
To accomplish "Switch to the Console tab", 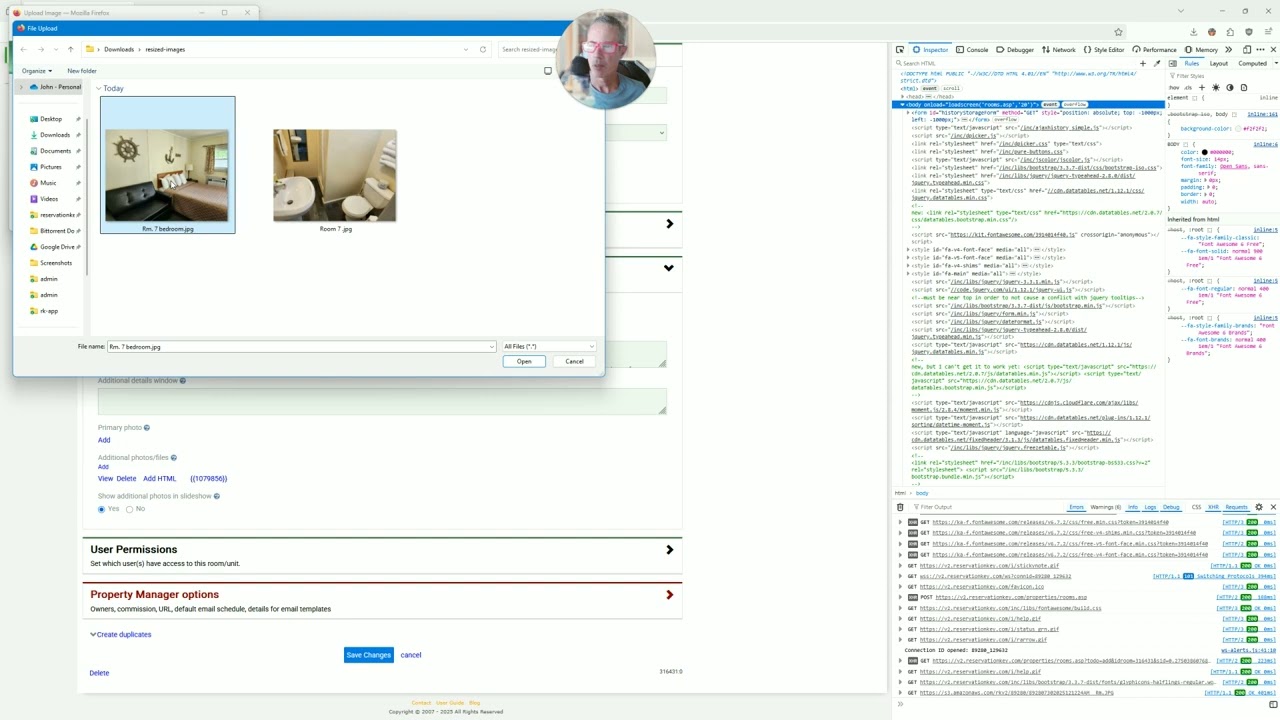I will point(972,50).
